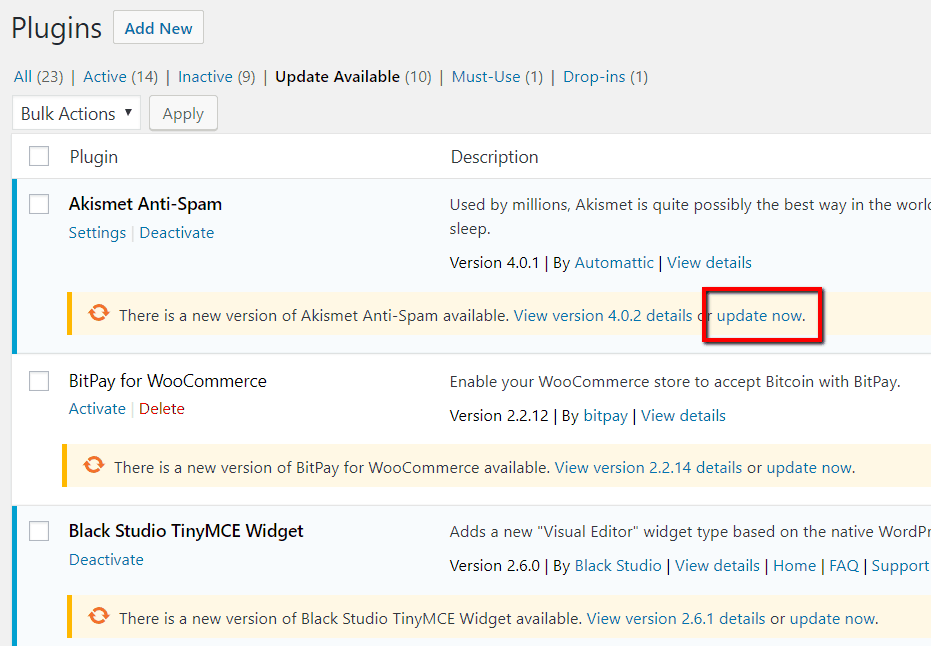931x646 pixels.
Task: Click the Plugin column header
Action: (x=94, y=157)
